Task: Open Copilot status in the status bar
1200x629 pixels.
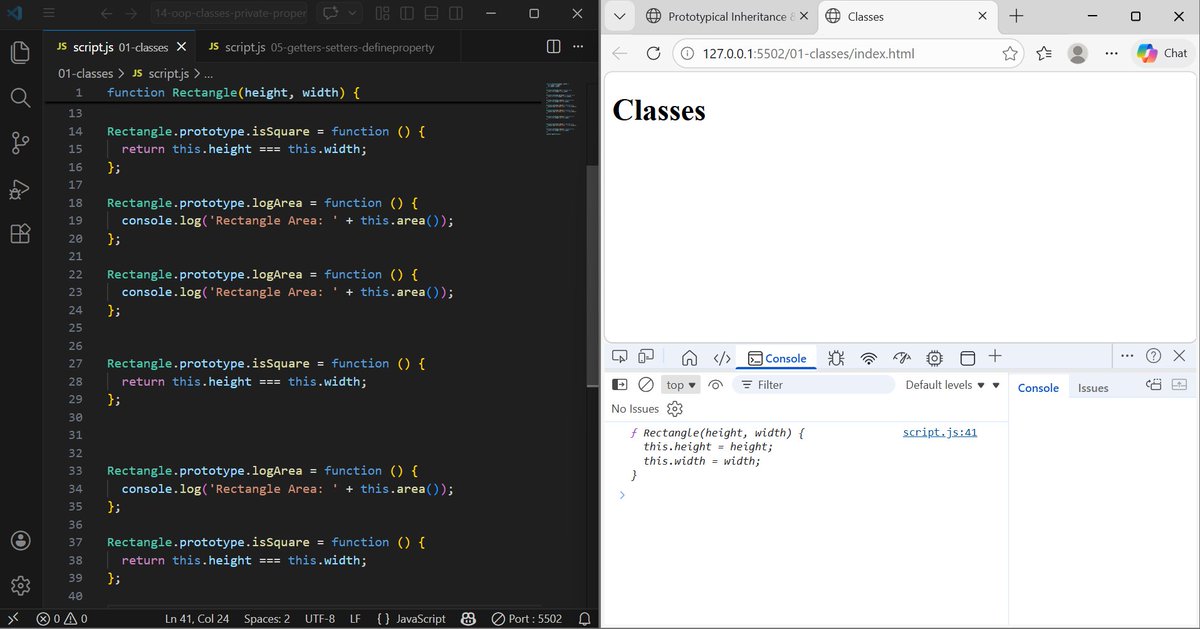Action: [466, 619]
